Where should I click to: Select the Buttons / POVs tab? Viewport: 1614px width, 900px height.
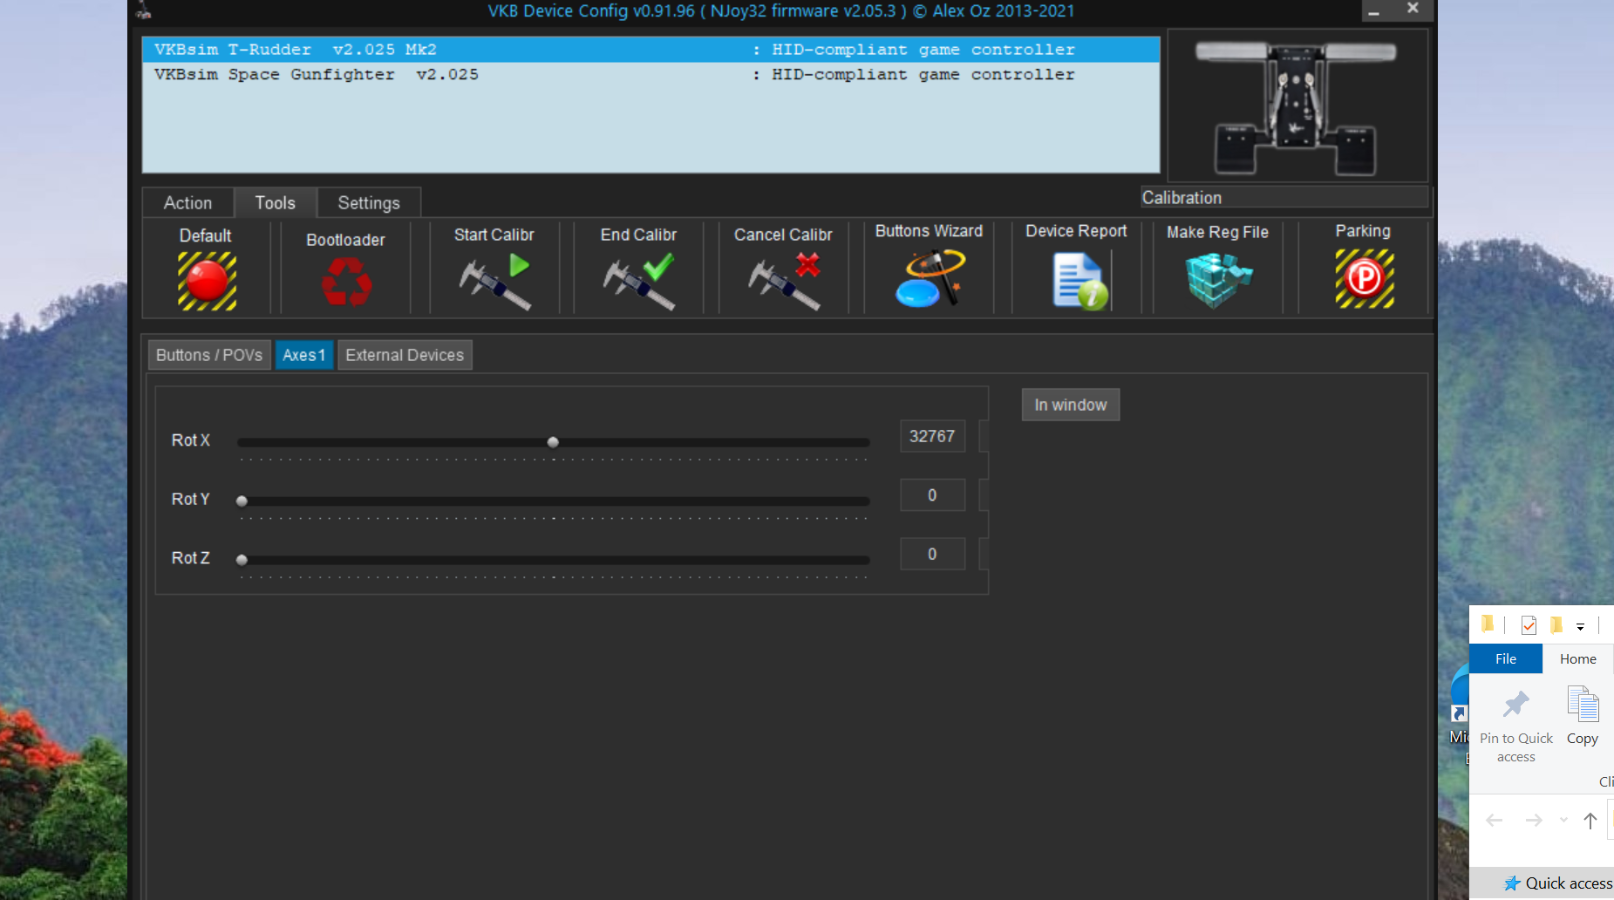click(x=209, y=355)
